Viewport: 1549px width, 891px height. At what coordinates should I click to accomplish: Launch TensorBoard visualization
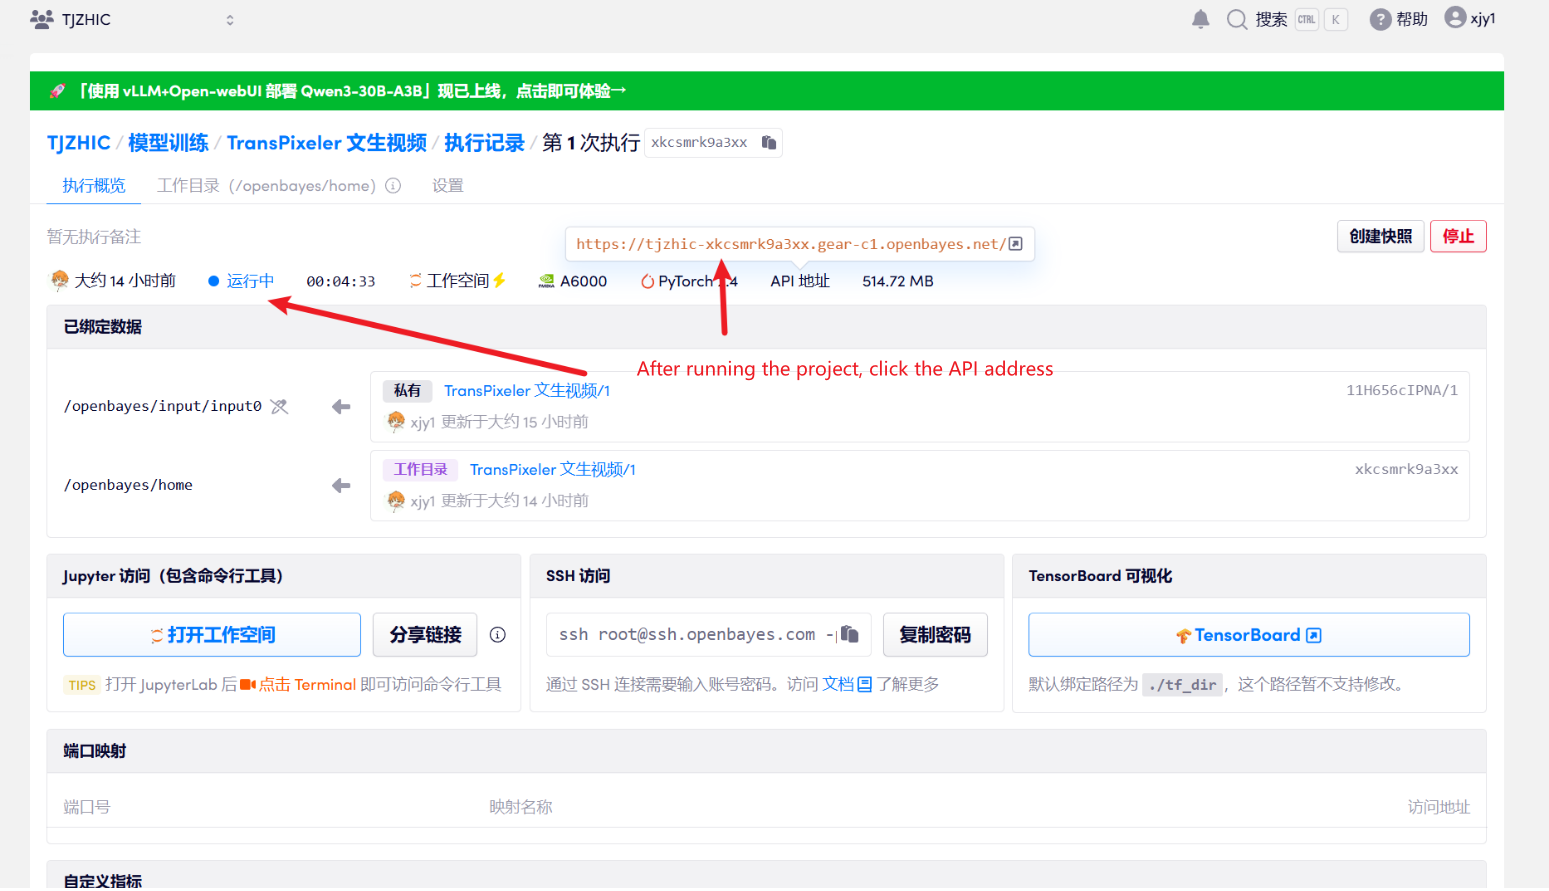[x=1248, y=635]
